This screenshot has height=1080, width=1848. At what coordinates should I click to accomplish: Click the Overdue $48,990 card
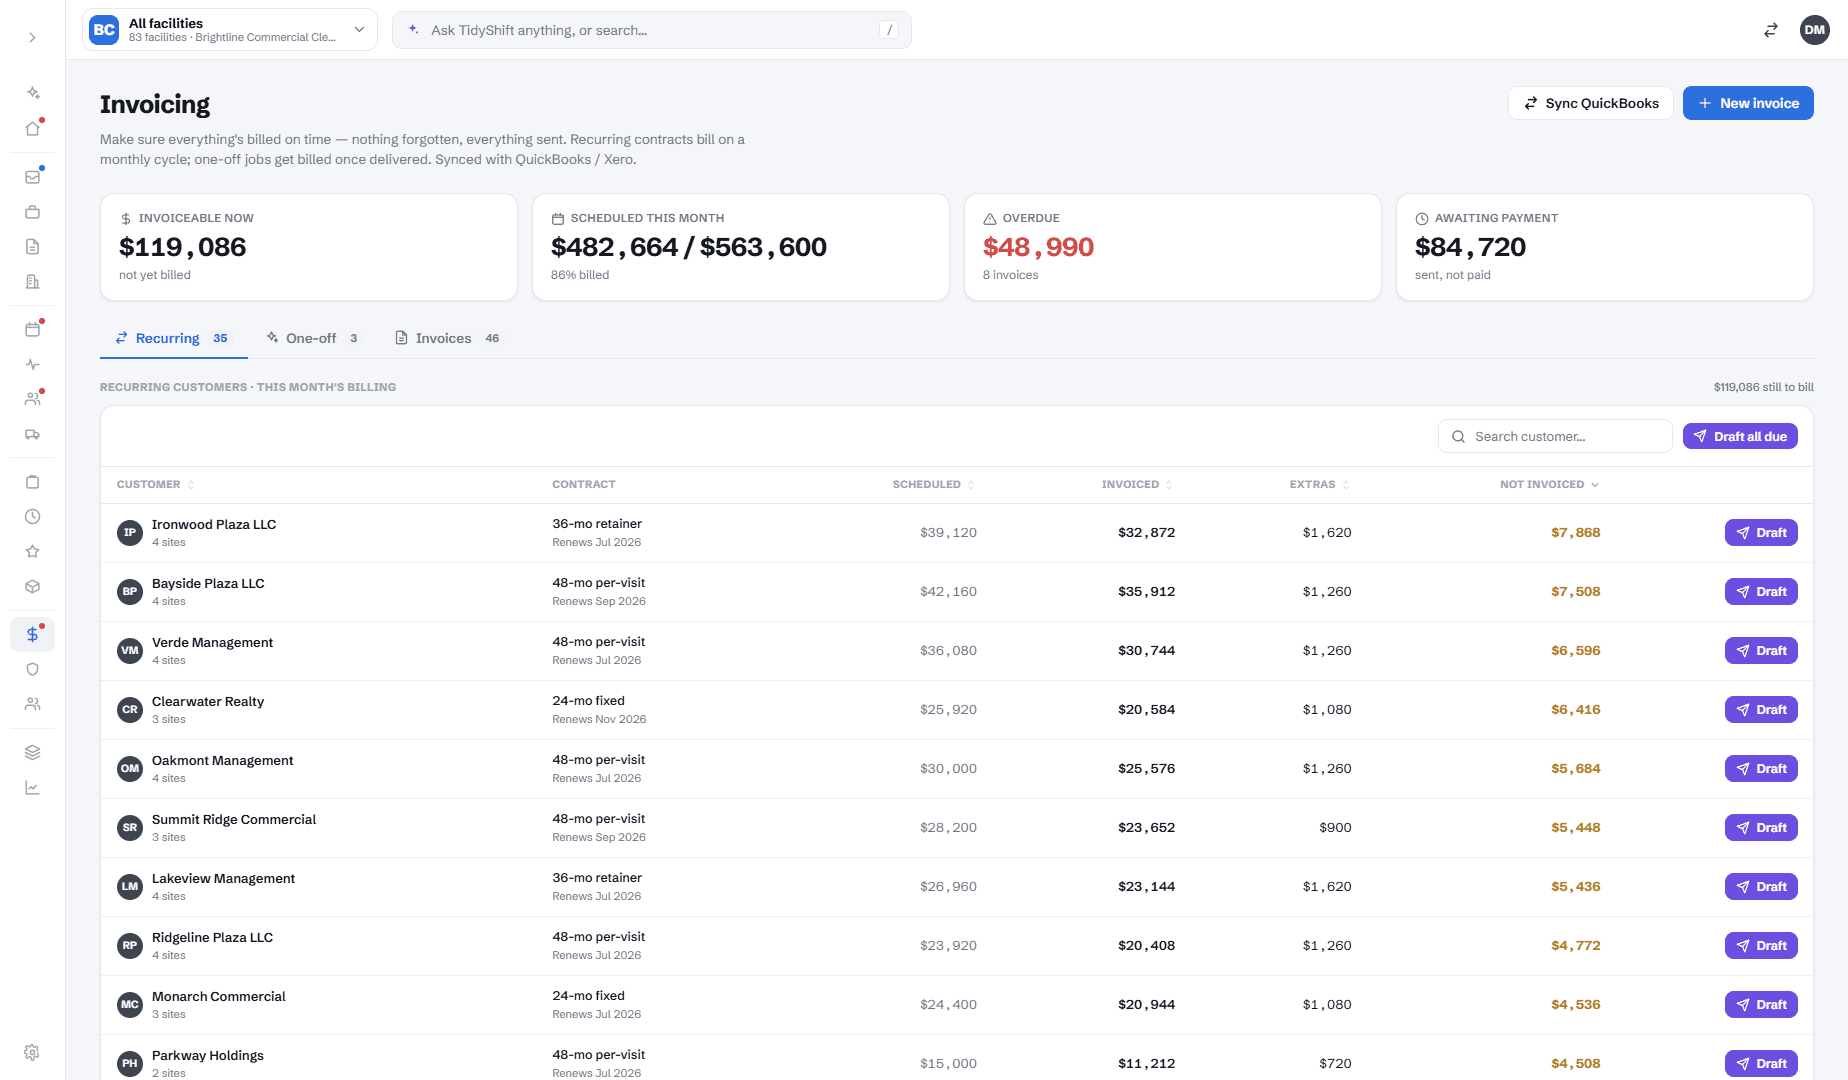click(1172, 247)
